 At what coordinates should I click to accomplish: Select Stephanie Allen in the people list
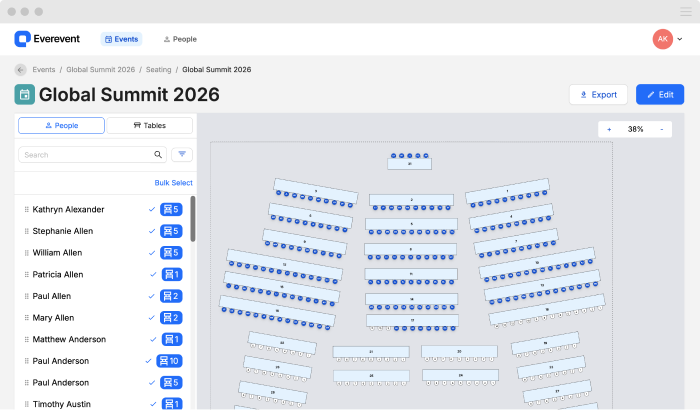pyautogui.click(x=62, y=231)
